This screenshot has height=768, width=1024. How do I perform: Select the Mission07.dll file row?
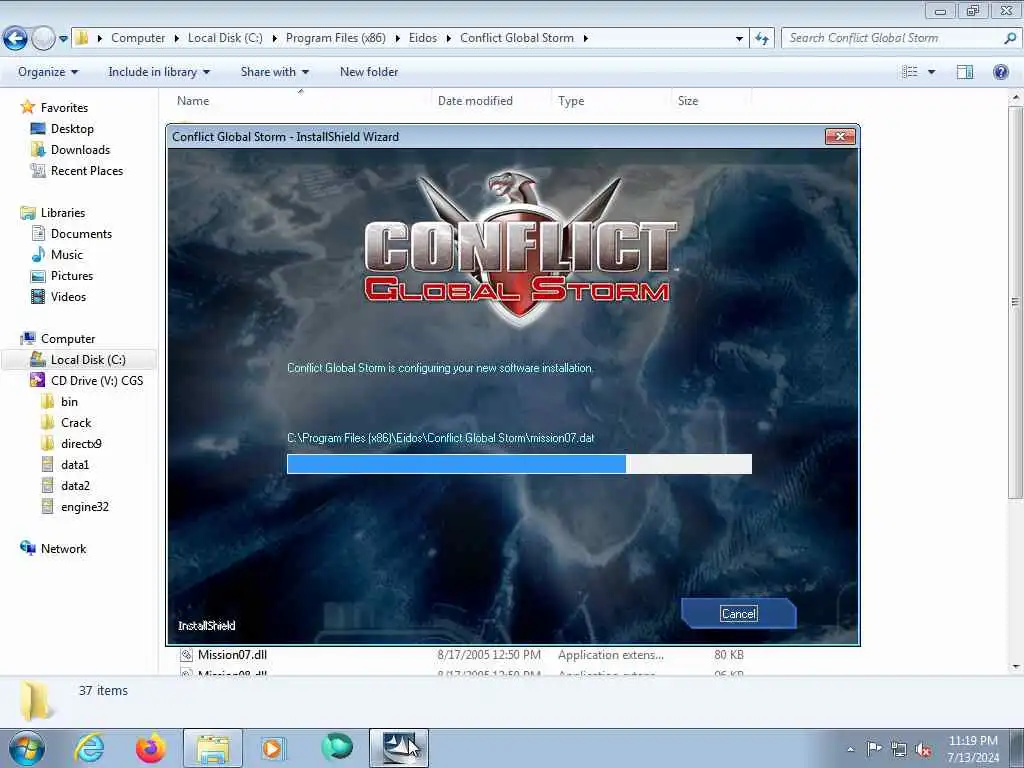tap(462, 654)
